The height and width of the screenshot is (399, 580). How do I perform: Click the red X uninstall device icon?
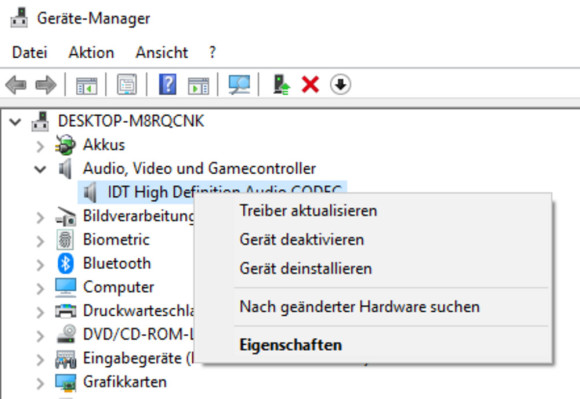[310, 84]
